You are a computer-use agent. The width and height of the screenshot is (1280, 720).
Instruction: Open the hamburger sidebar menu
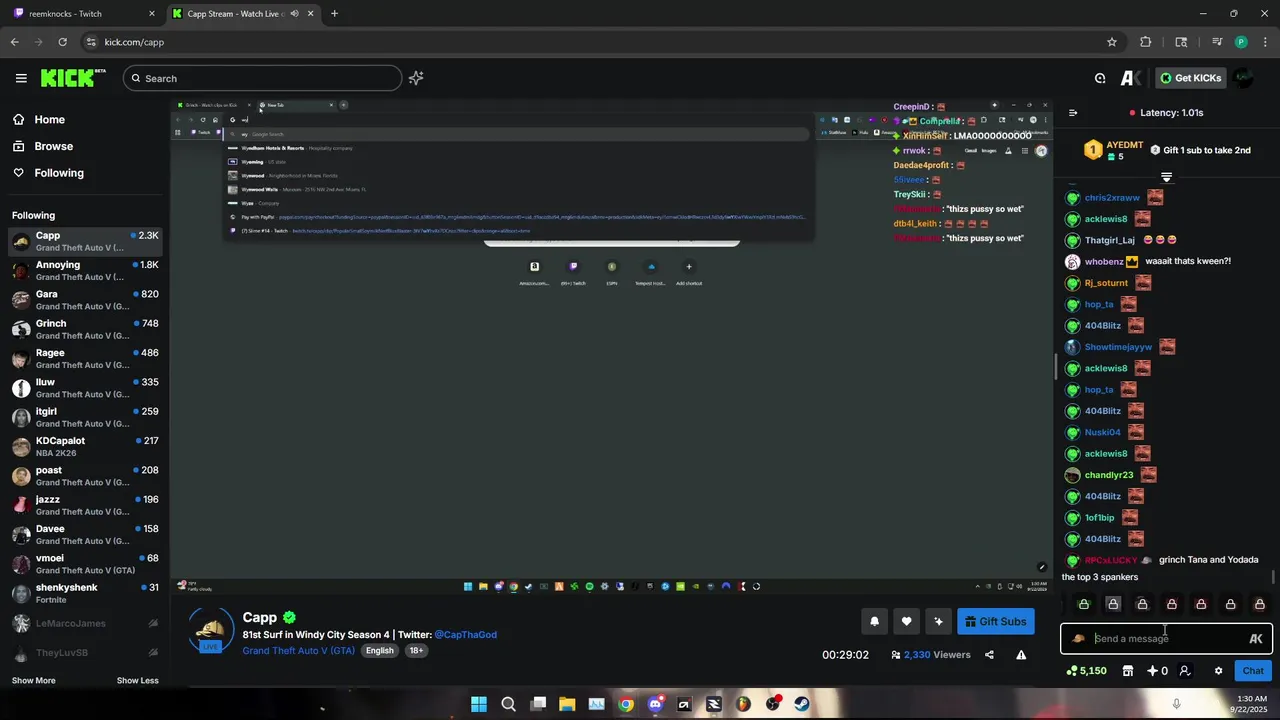[x=21, y=78]
